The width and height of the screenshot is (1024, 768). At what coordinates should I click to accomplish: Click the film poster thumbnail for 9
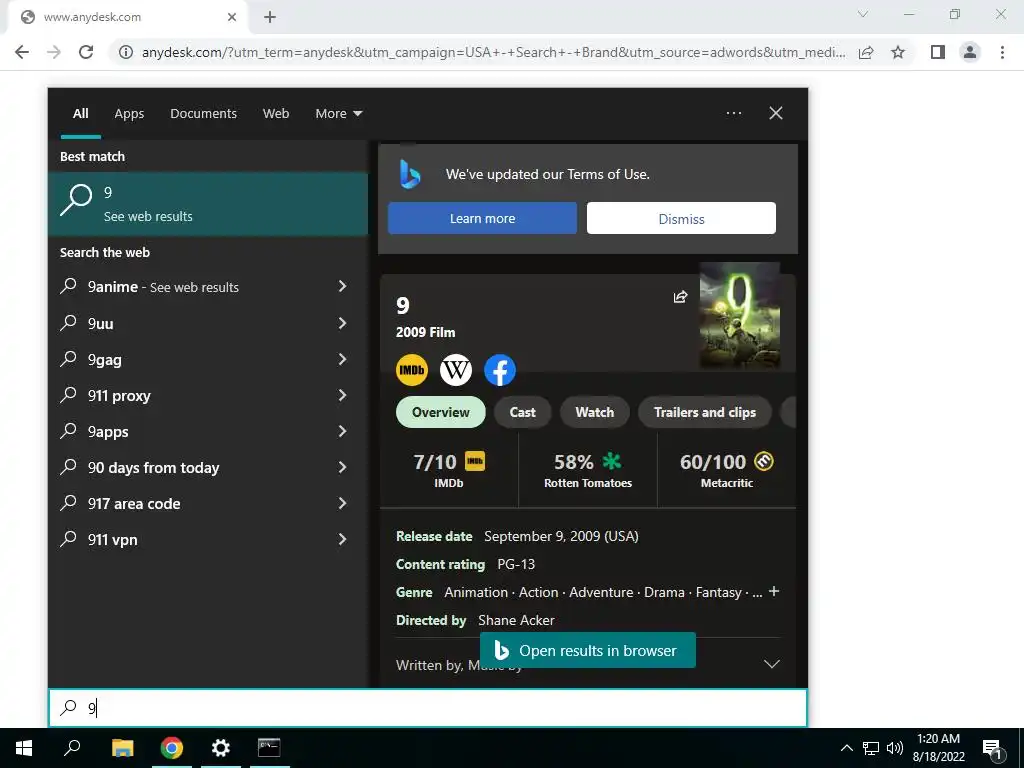740,315
